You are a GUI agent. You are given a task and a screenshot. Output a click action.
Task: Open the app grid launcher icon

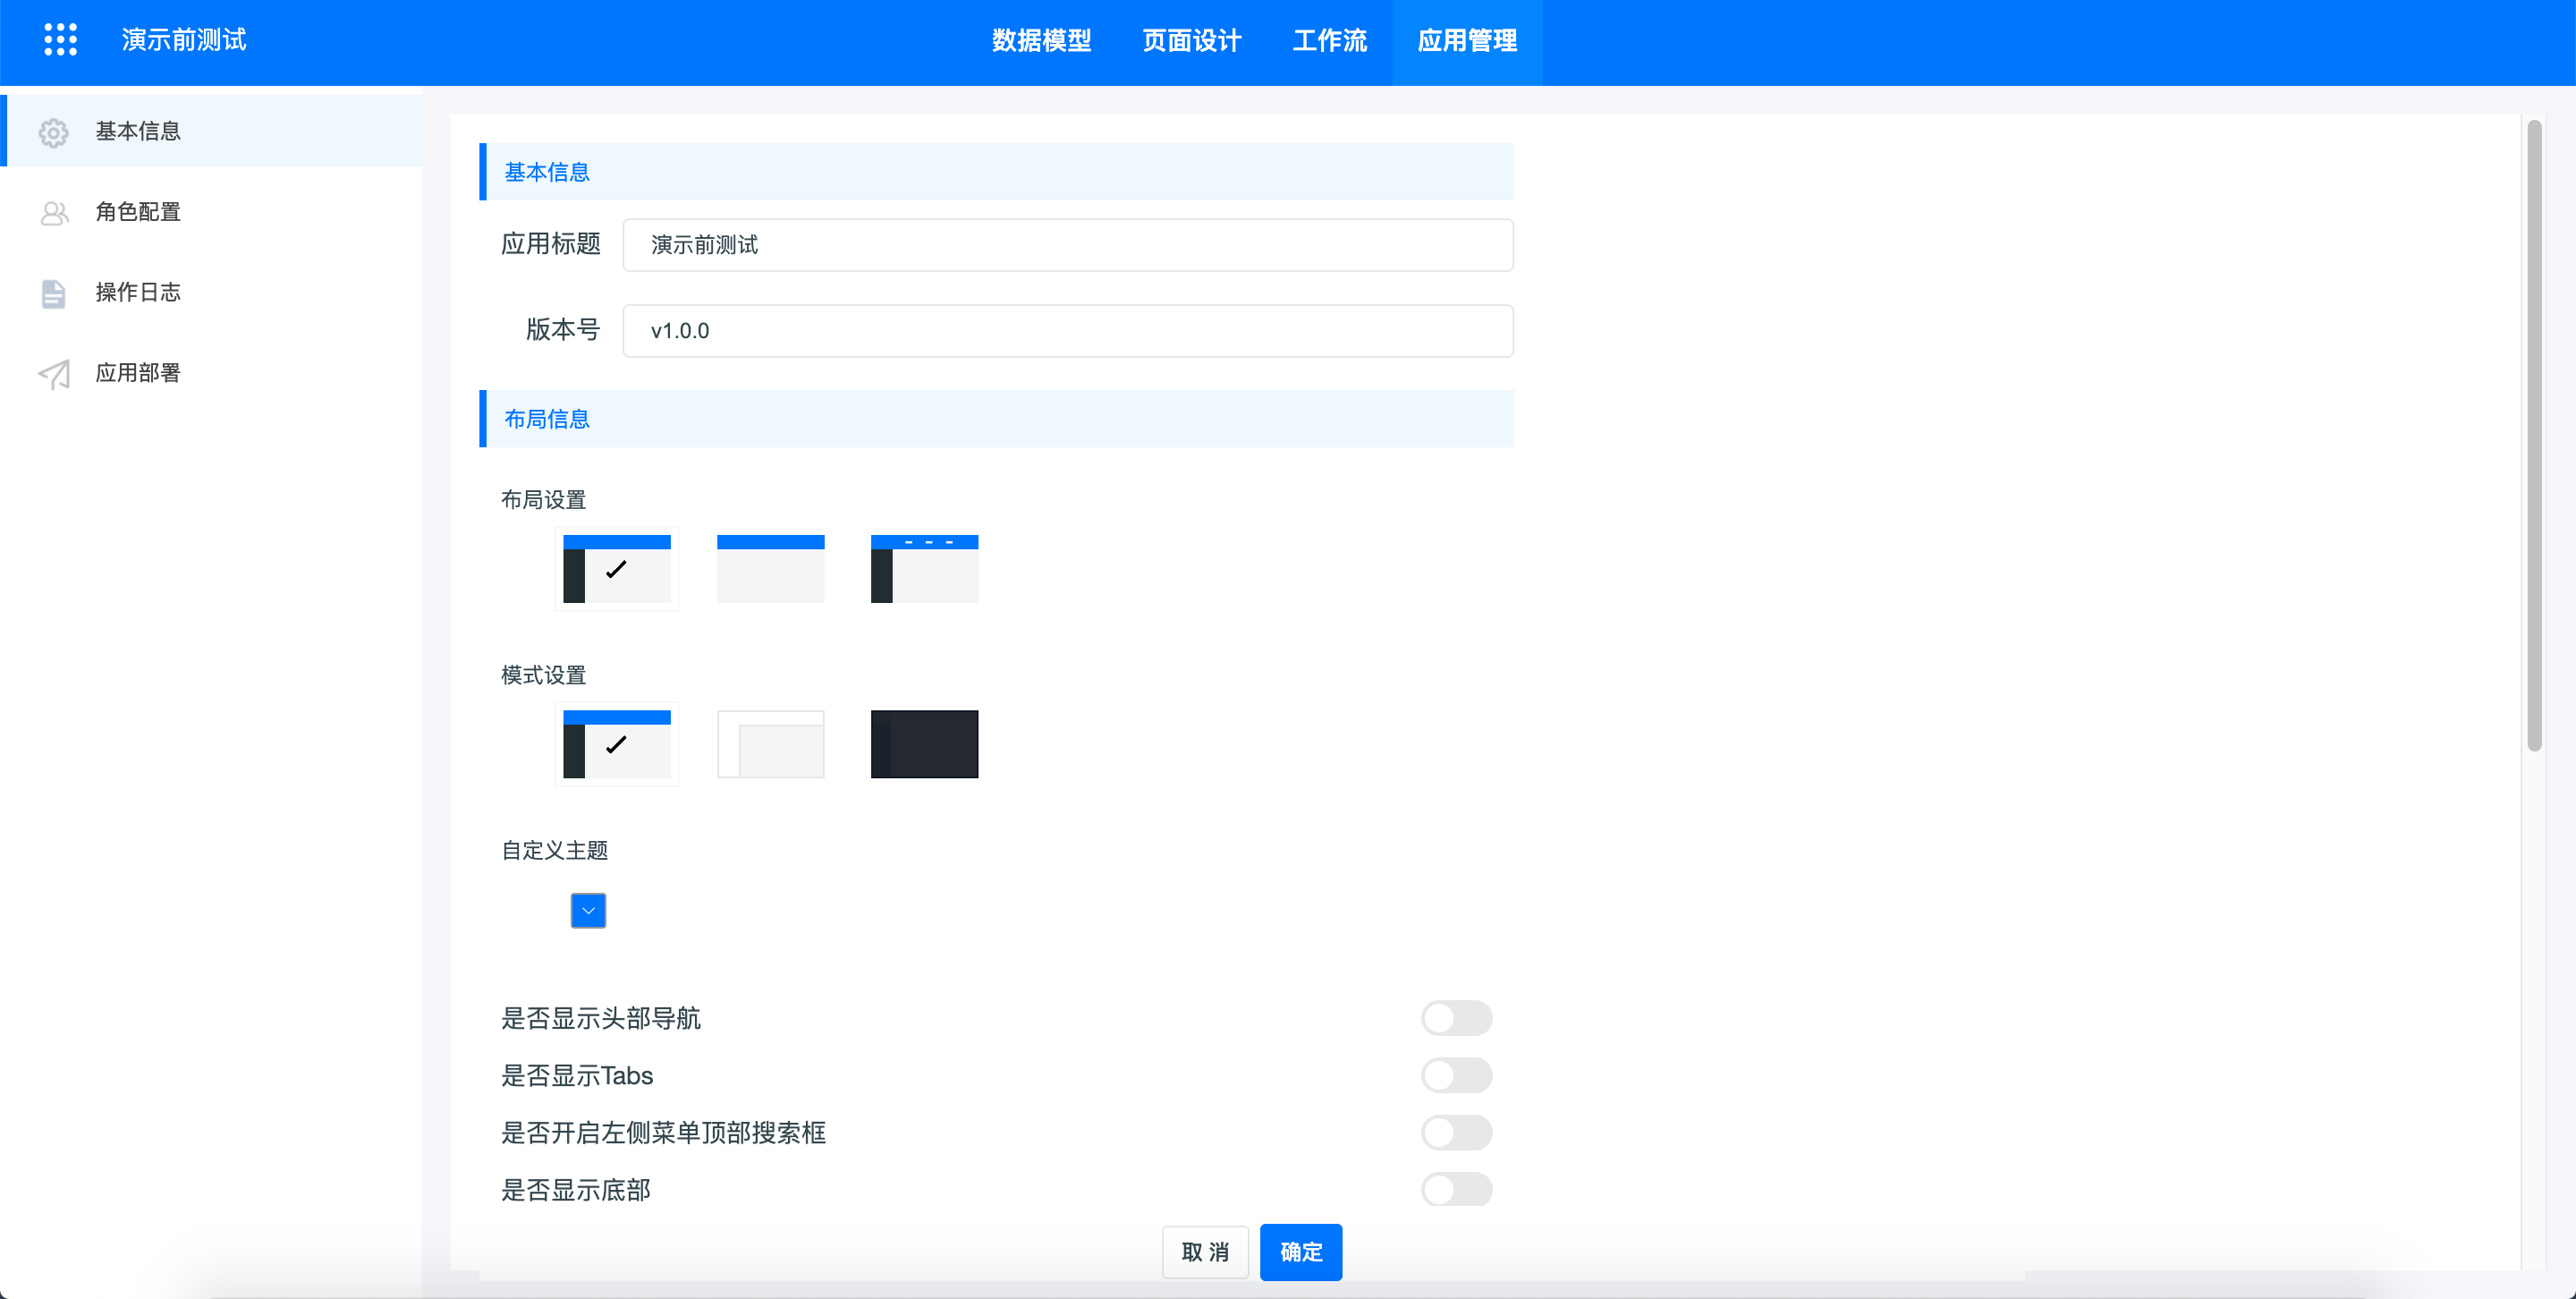point(60,40)
